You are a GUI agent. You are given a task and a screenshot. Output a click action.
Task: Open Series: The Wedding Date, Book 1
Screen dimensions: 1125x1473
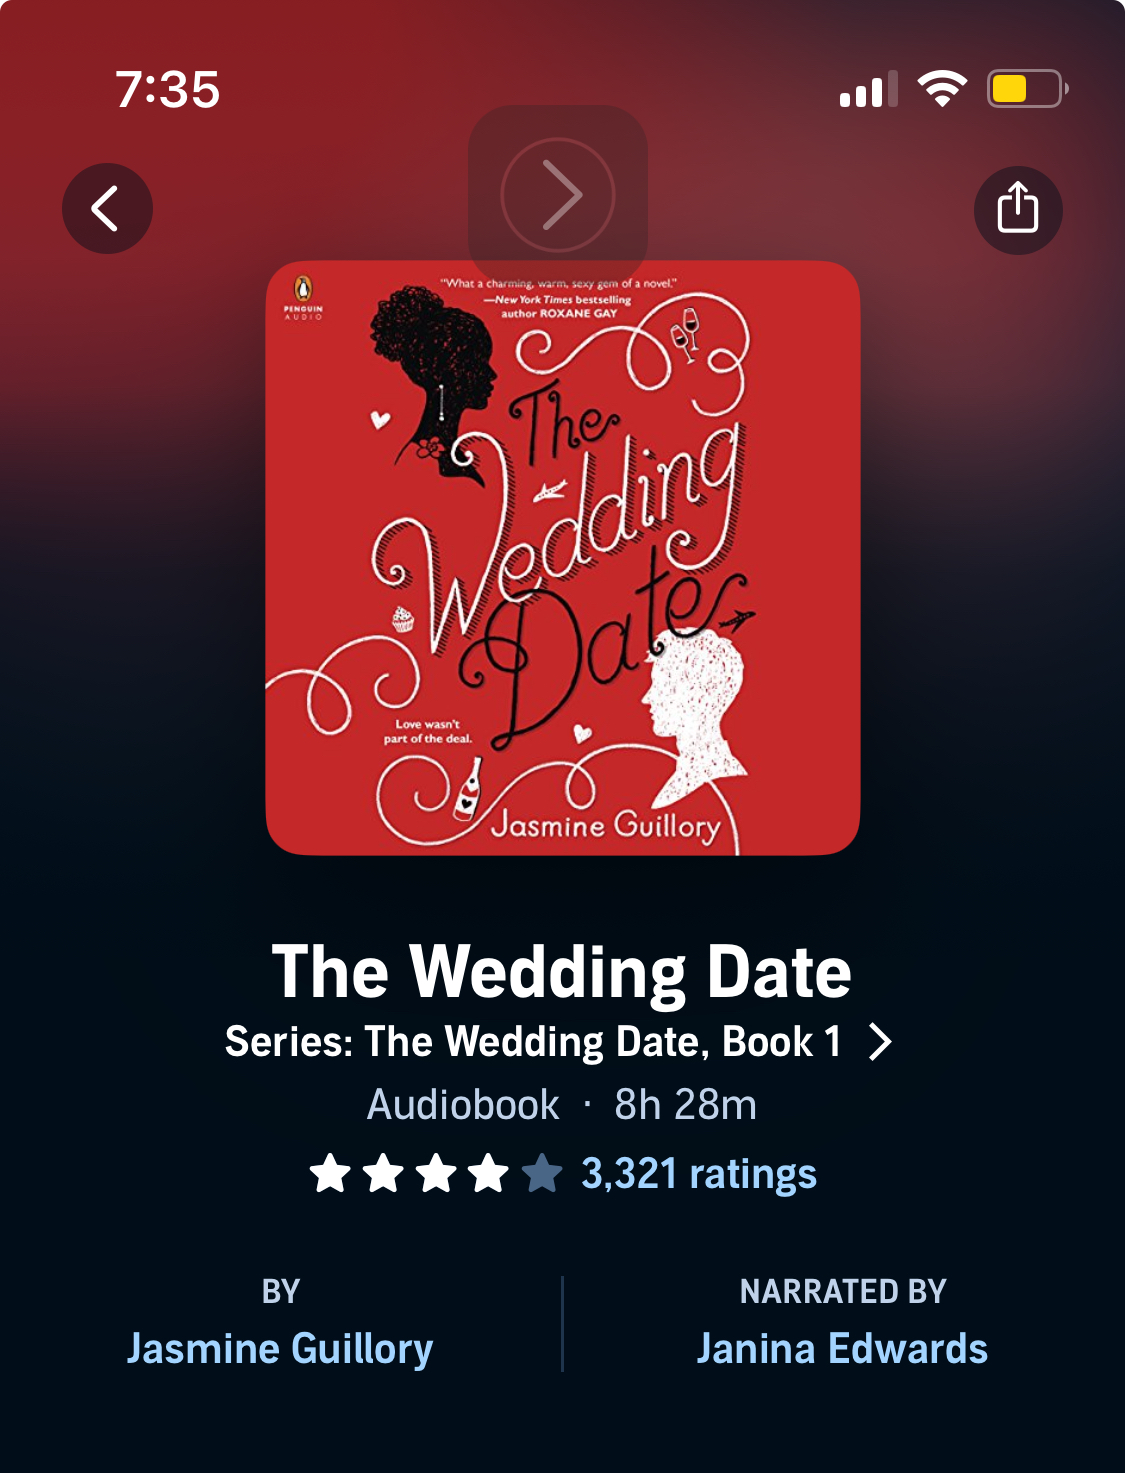click(x=533, y=1042)
